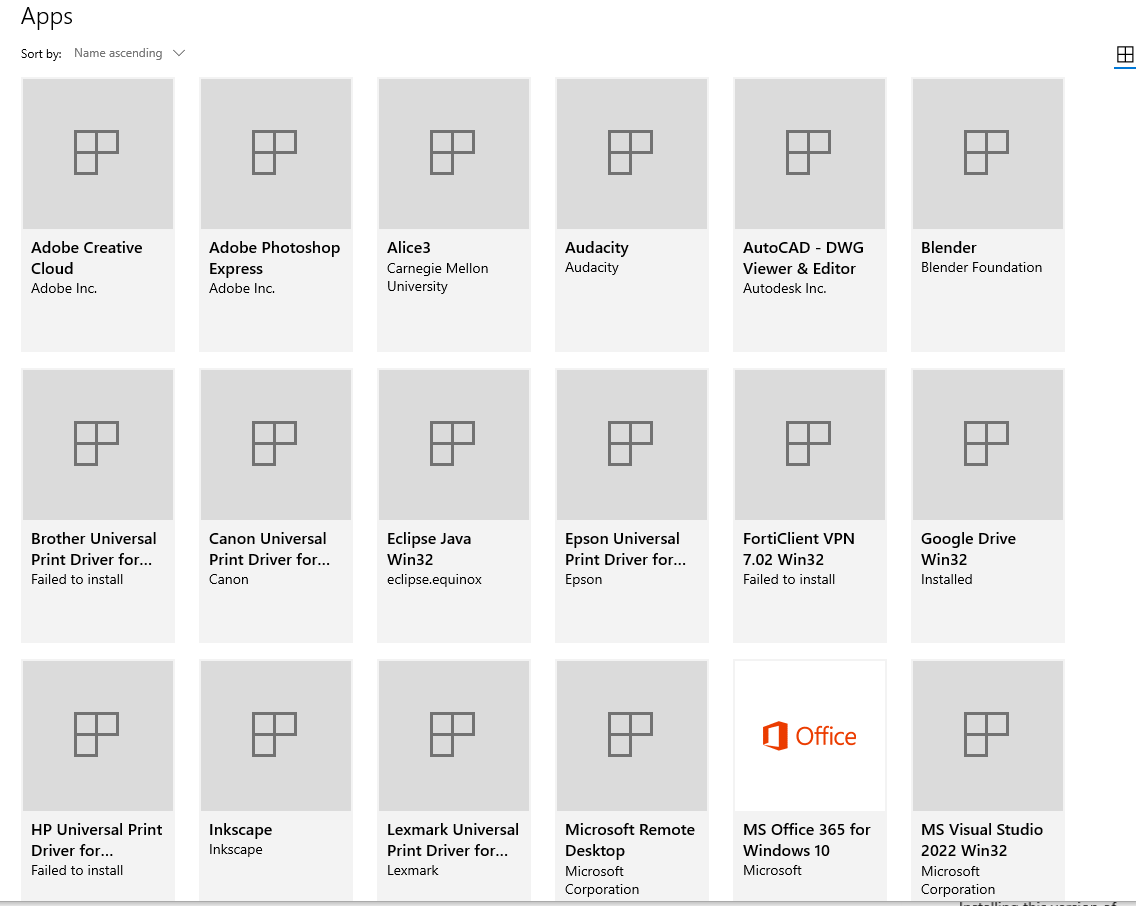Open the Microsoft Remote Desktop tile icon
The width and height of the screenshot is (1136, 906).
(632, 736)
